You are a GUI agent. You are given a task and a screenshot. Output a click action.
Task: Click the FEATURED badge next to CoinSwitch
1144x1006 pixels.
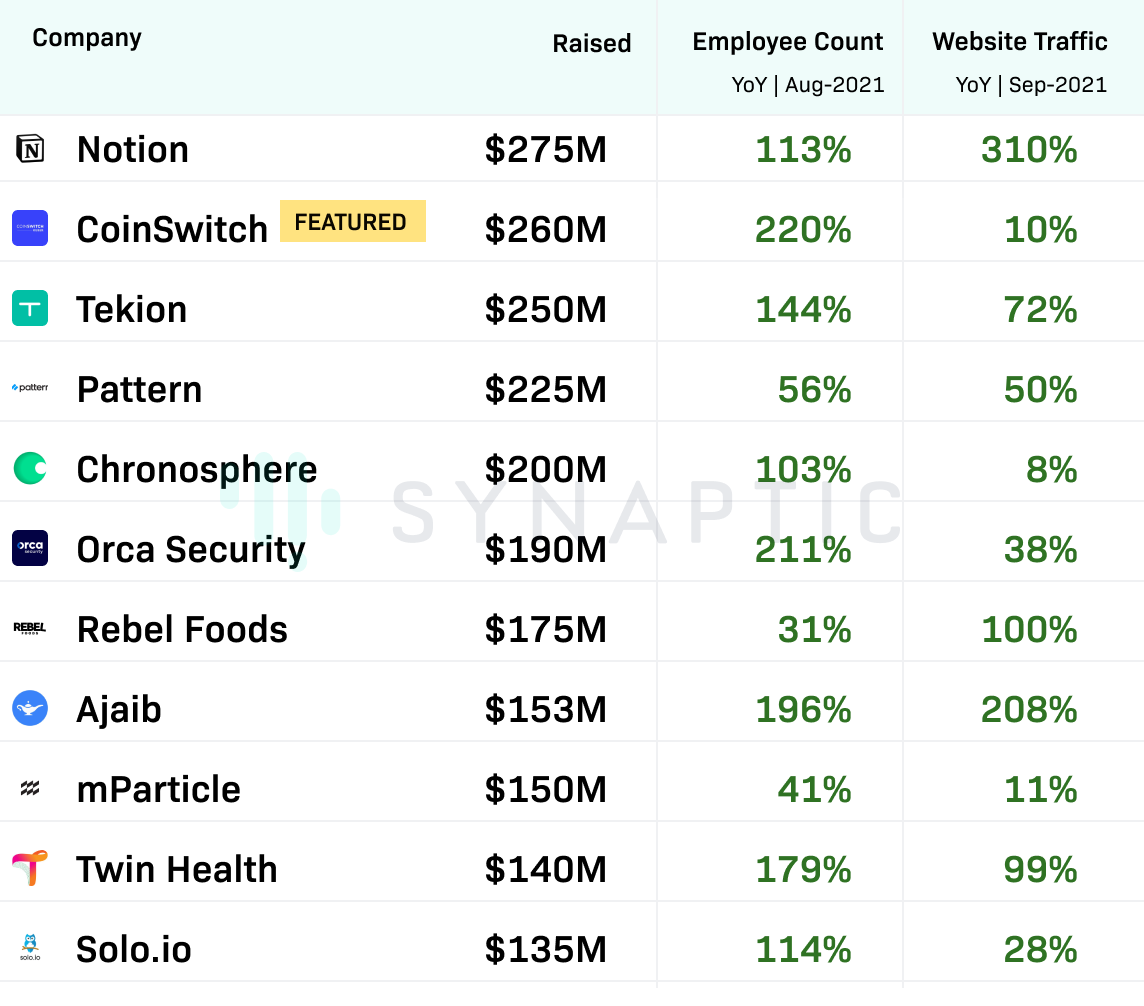pos(352,221)
